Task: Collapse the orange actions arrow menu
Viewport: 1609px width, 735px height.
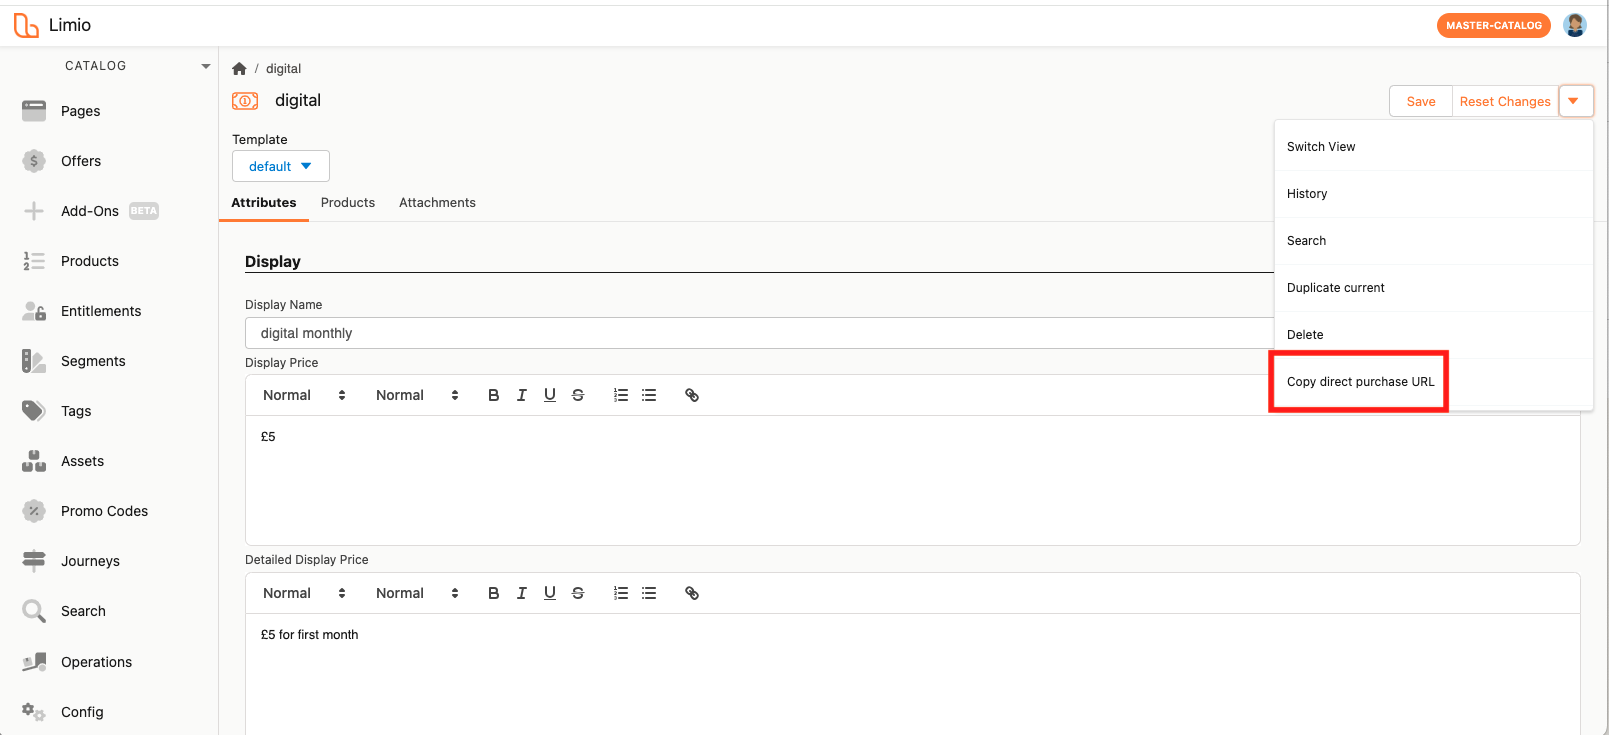Action: 1575,101
